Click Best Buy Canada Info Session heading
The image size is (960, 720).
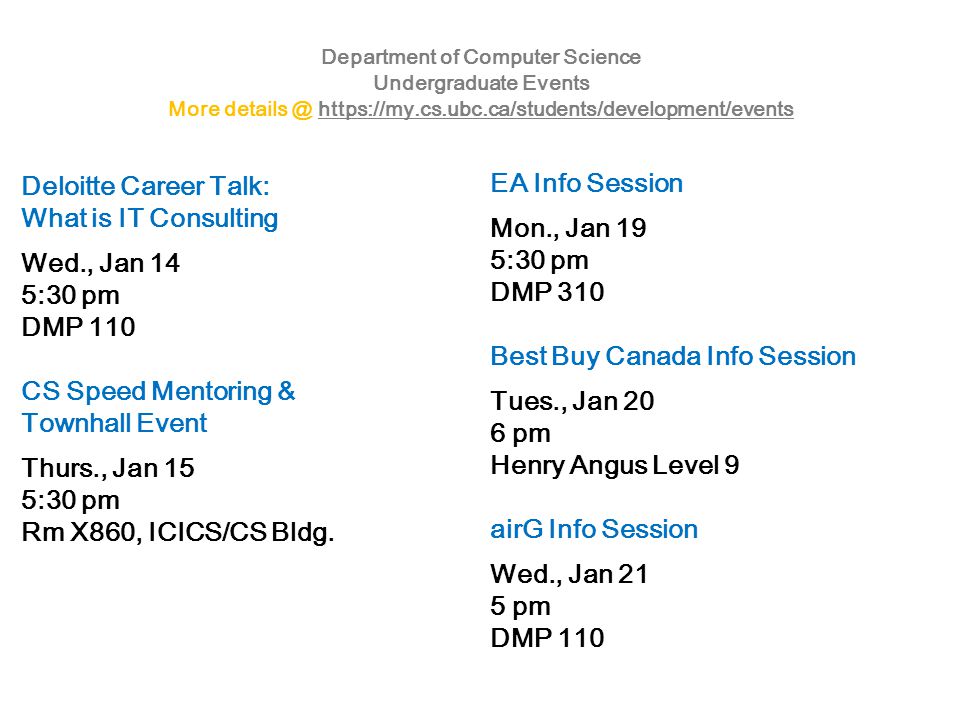coord(673,356)
